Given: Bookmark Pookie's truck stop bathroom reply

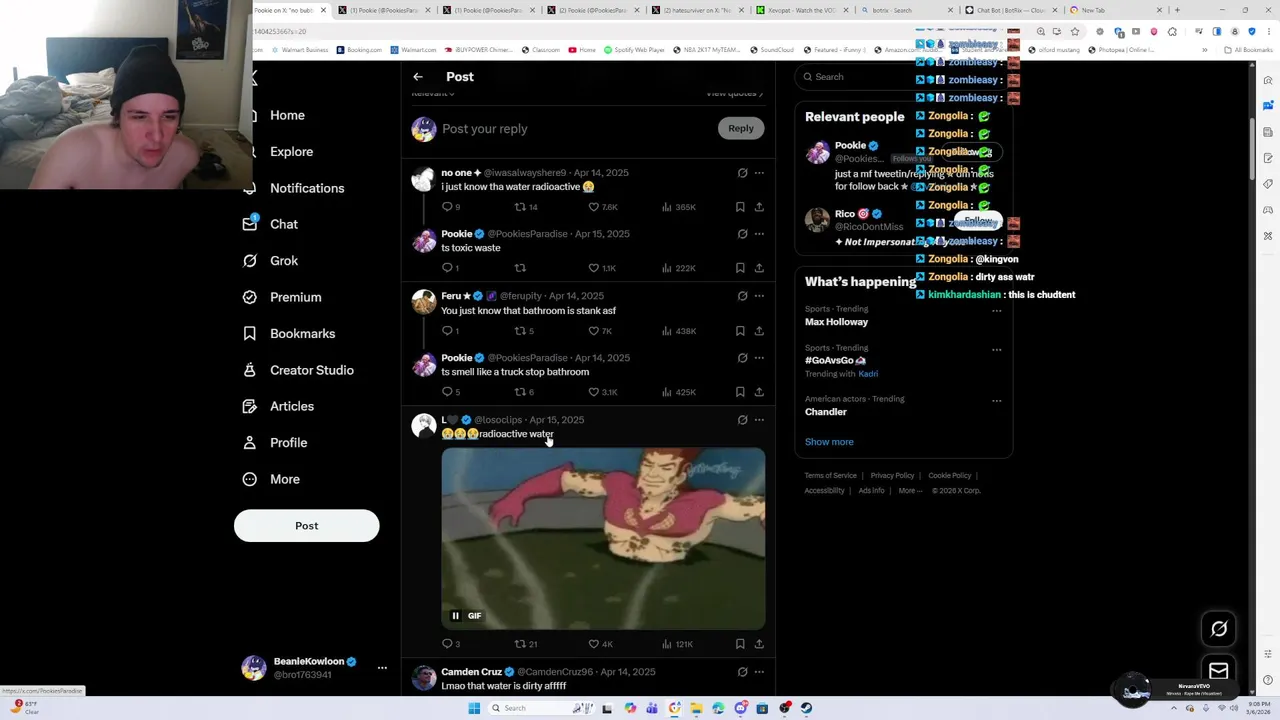Looking at the screenshot, I should 740,392.
